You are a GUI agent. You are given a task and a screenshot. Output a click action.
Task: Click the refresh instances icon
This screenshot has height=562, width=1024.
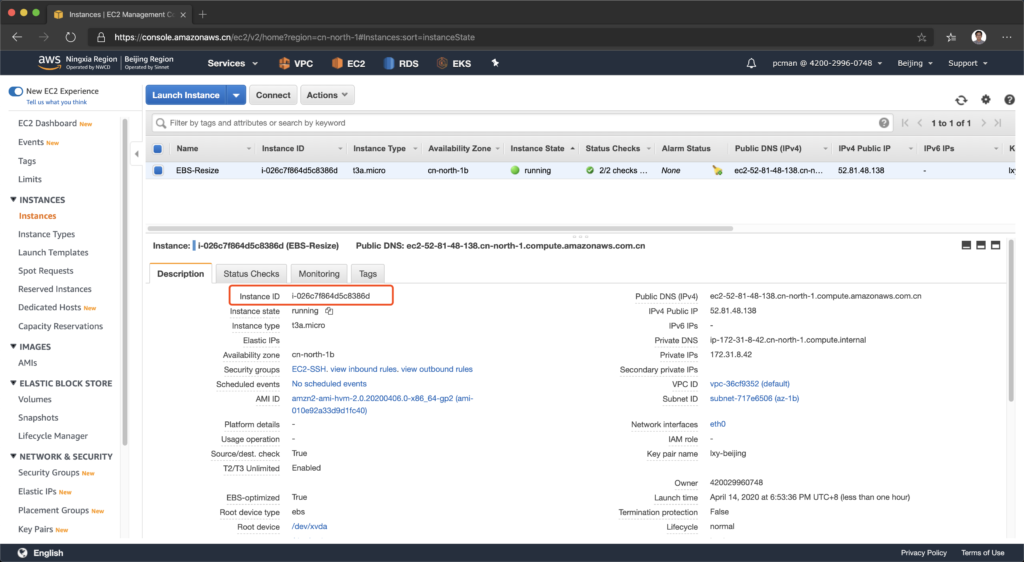click(x=961, y=100)
